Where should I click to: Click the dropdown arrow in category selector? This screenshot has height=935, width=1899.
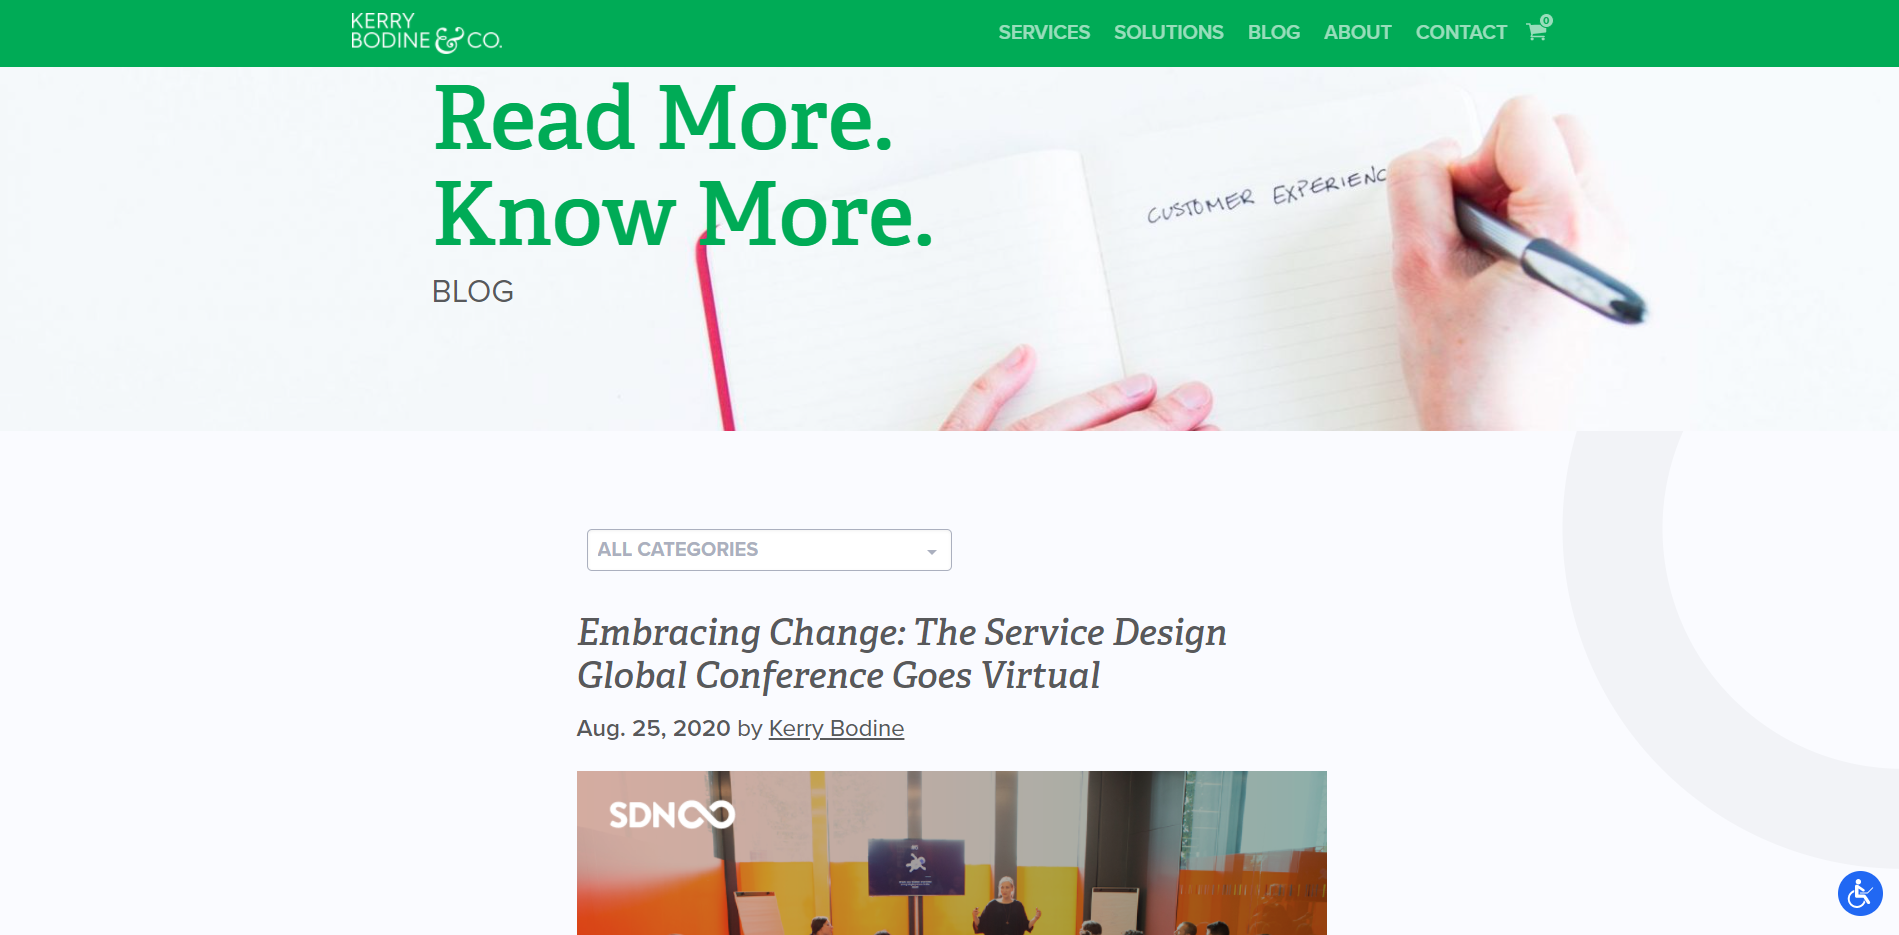tap(932, 552)
